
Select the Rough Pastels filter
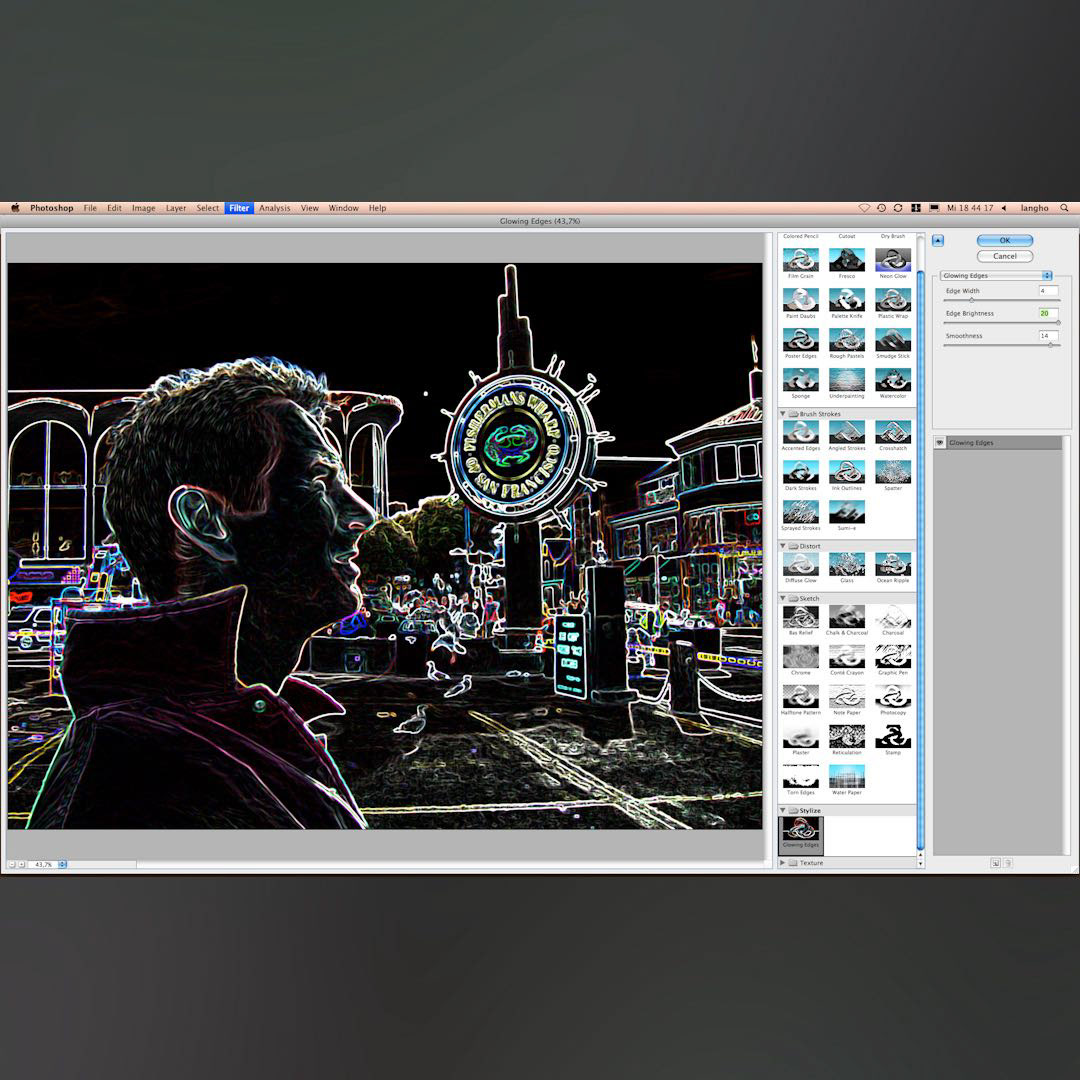coord(847,340)
